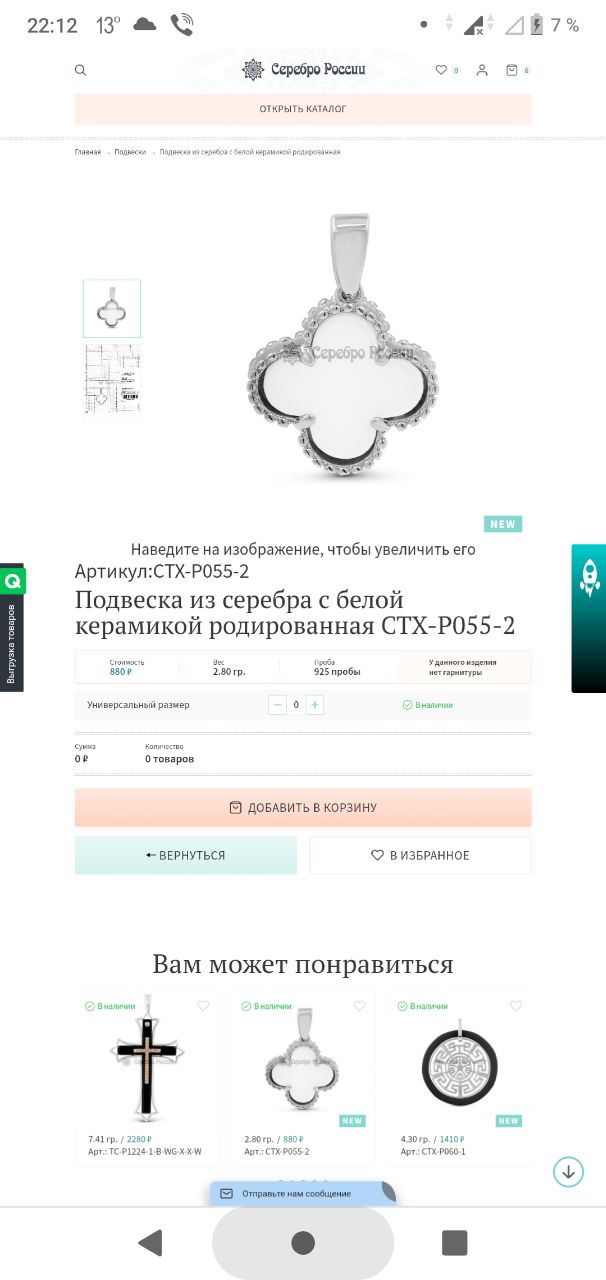
Task: Open the user account icon
Action: (482, 70)
